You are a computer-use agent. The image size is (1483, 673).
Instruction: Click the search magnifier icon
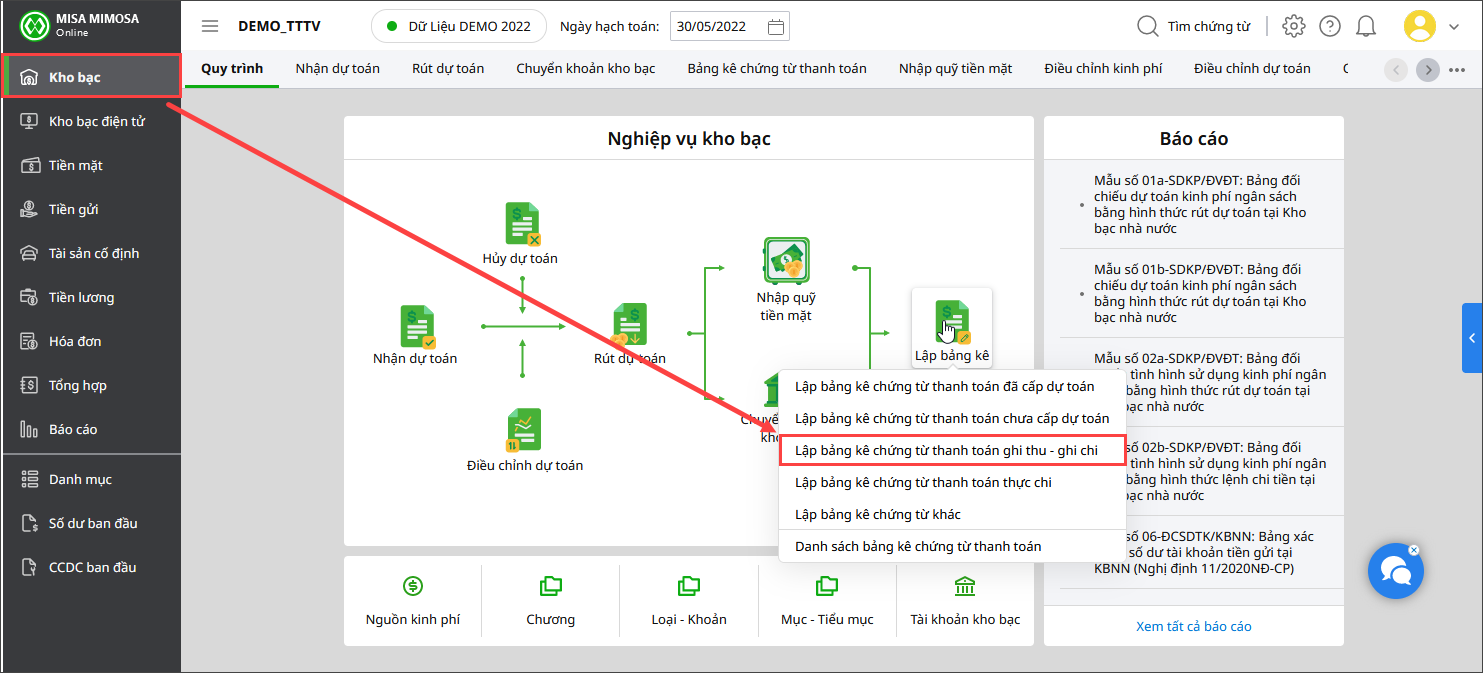click(x=1148, y=26)
